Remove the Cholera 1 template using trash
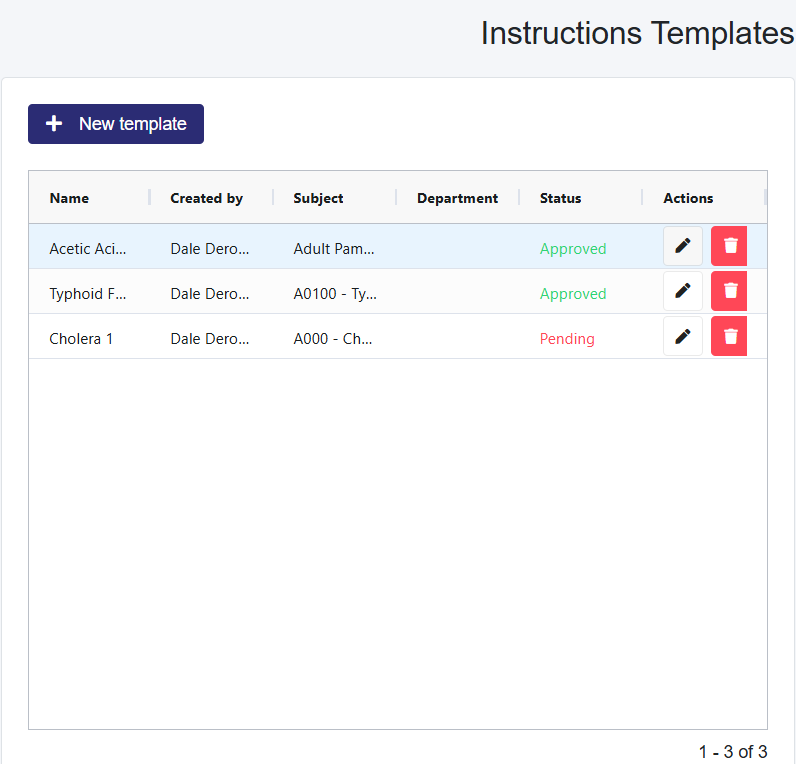This screenshot has width=796, height=764. [730, 336]
